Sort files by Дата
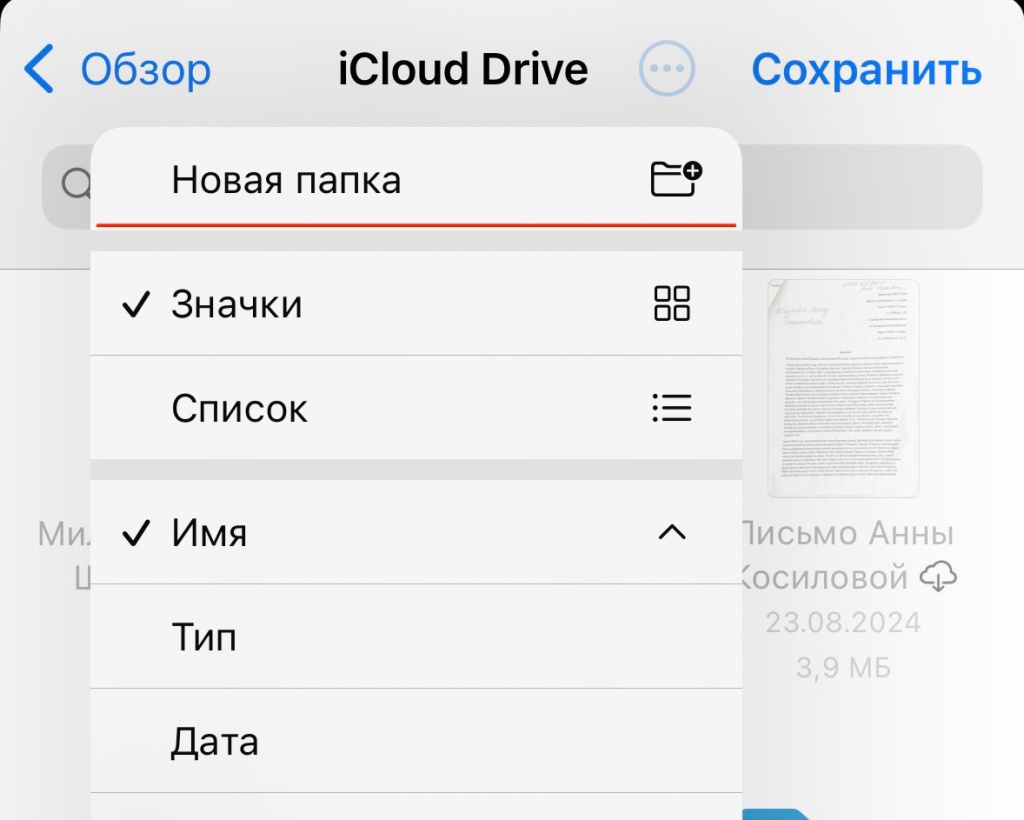 click(x=215, y=742)
